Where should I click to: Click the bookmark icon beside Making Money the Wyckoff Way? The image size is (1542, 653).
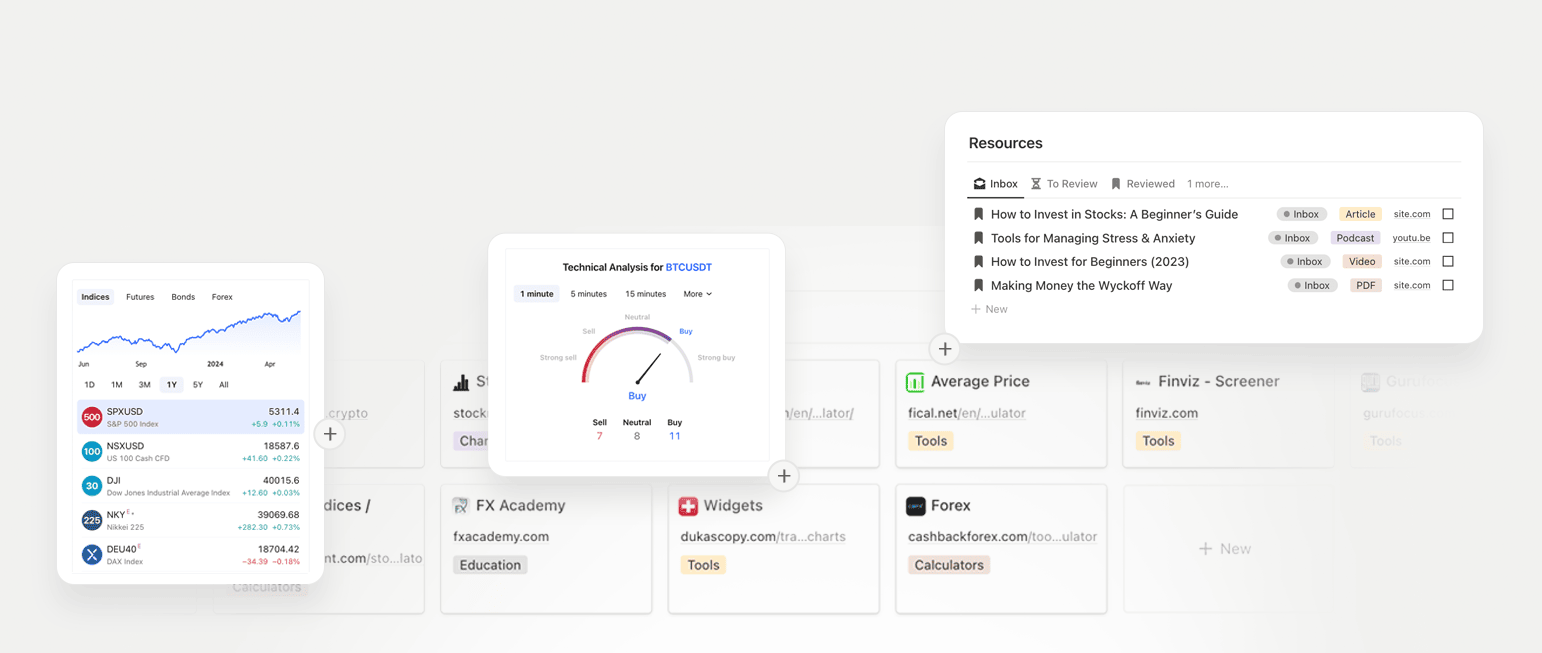tap(978, 285)
